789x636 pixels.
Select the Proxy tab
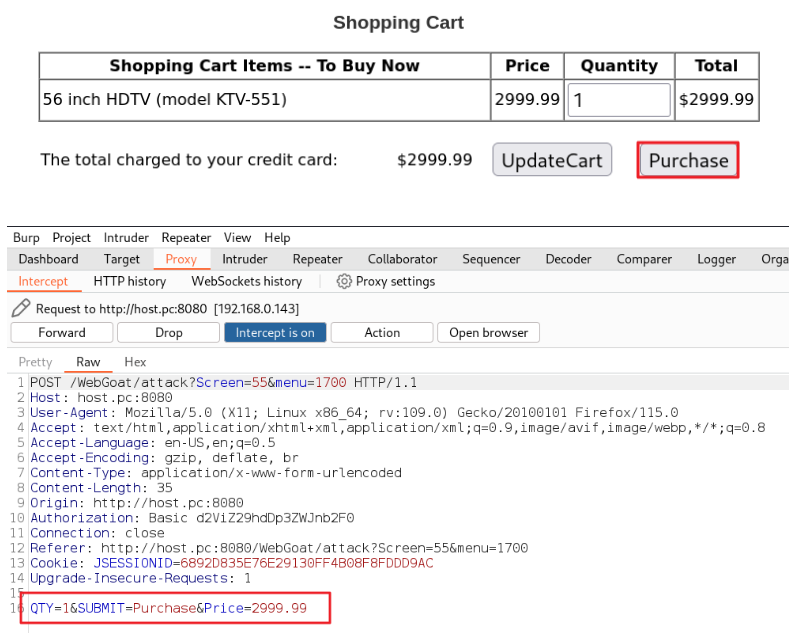[181, 259]
